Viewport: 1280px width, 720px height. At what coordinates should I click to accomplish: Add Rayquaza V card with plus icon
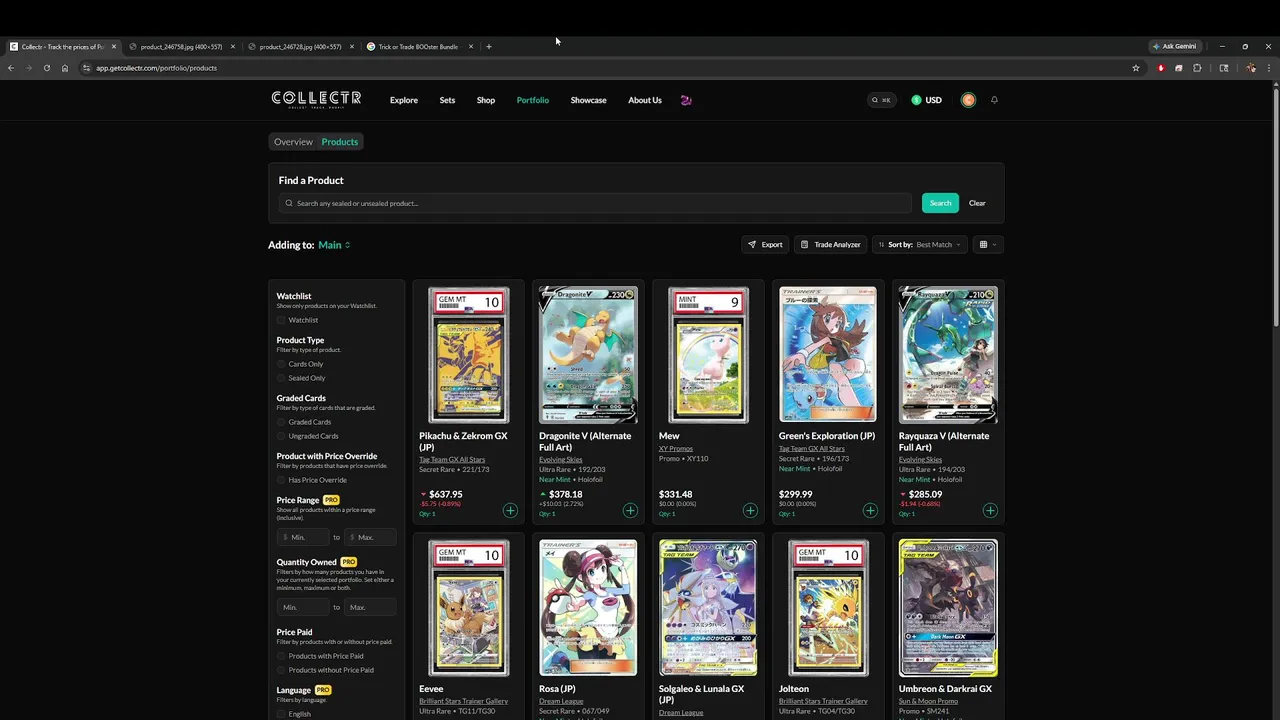(990, 510)
